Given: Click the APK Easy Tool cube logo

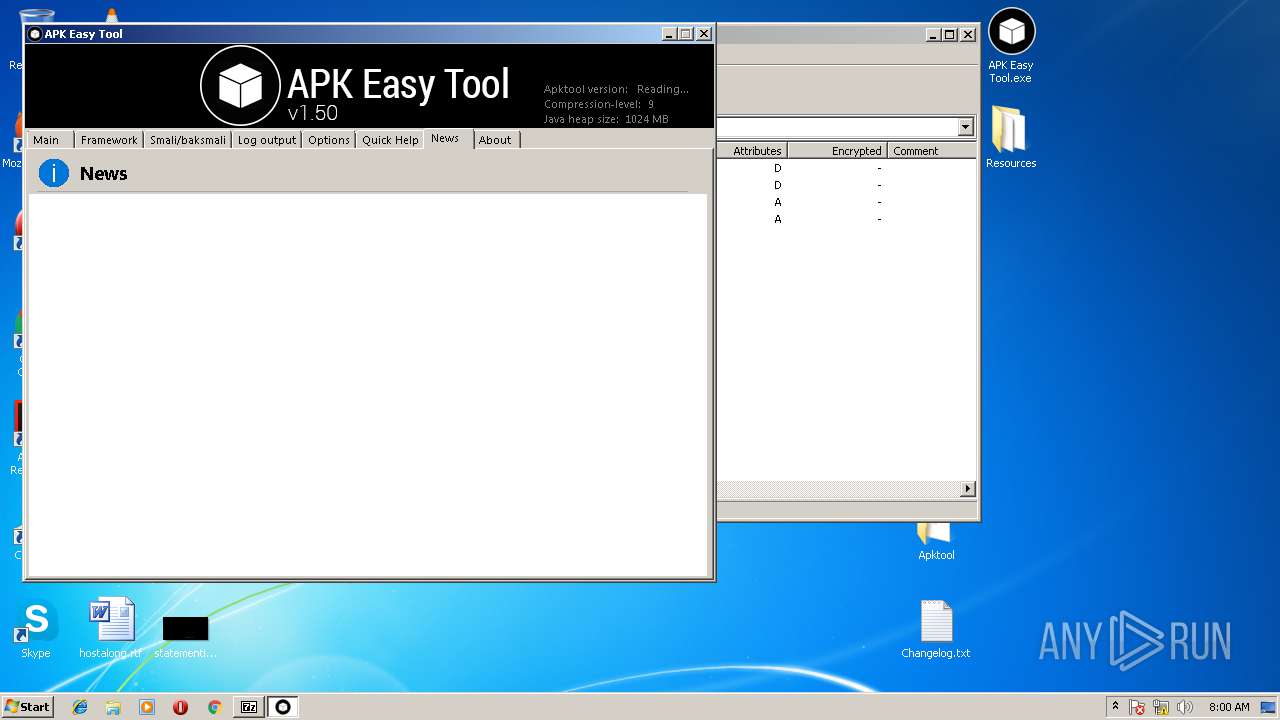Looking at the screenshot, I should 240,85.
